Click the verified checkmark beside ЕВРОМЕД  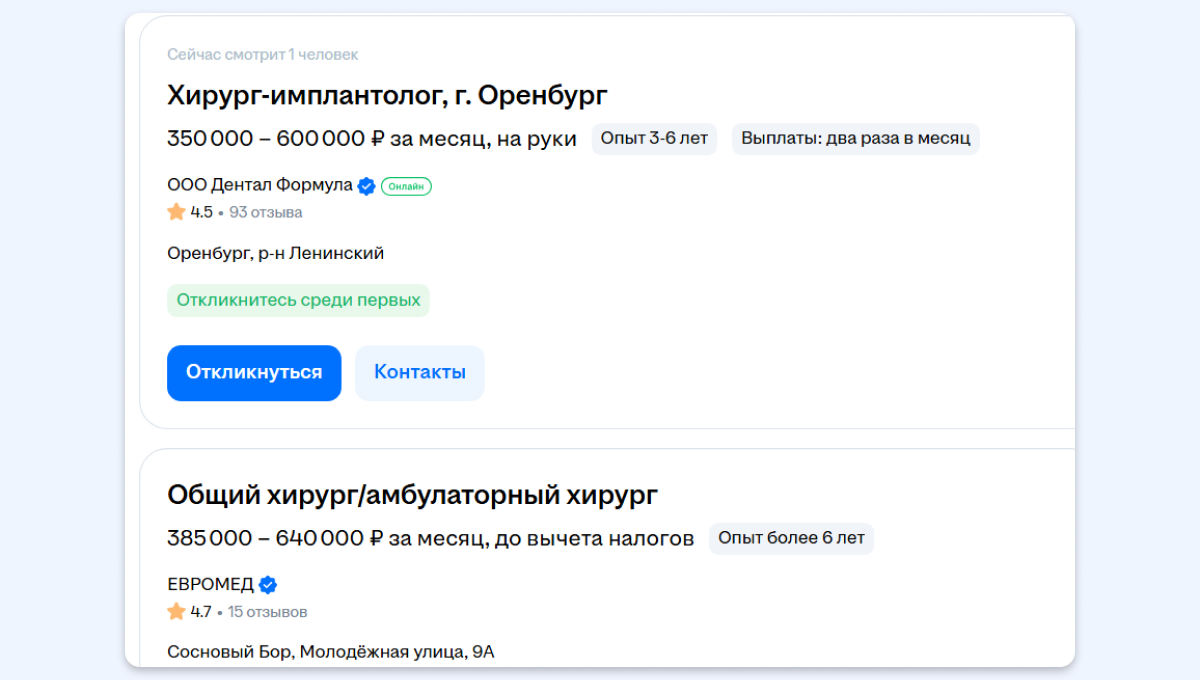coord(268,585)
